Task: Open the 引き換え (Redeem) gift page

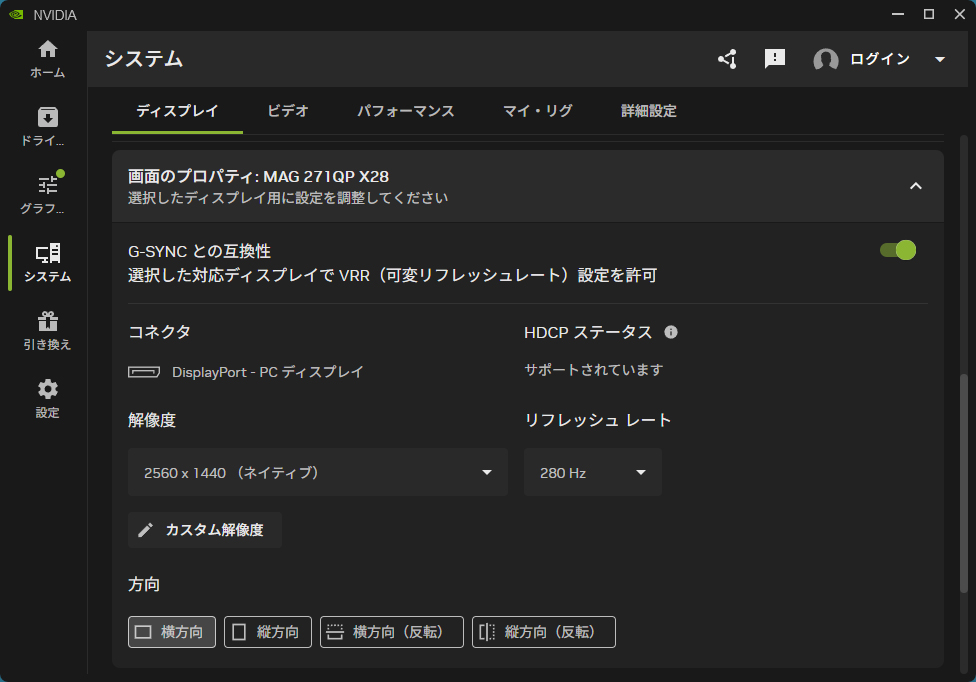Action: [47, 331]
